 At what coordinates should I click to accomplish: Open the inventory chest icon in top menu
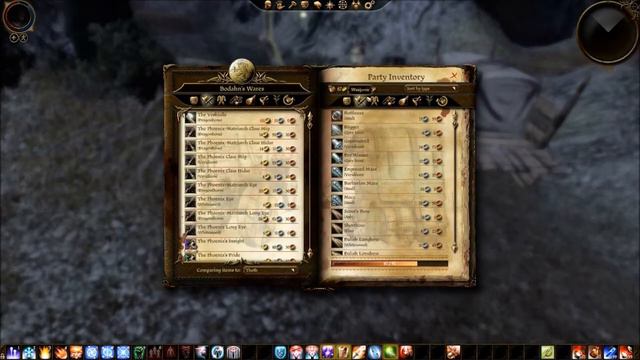pyautogui.click(x=305, y=5)
